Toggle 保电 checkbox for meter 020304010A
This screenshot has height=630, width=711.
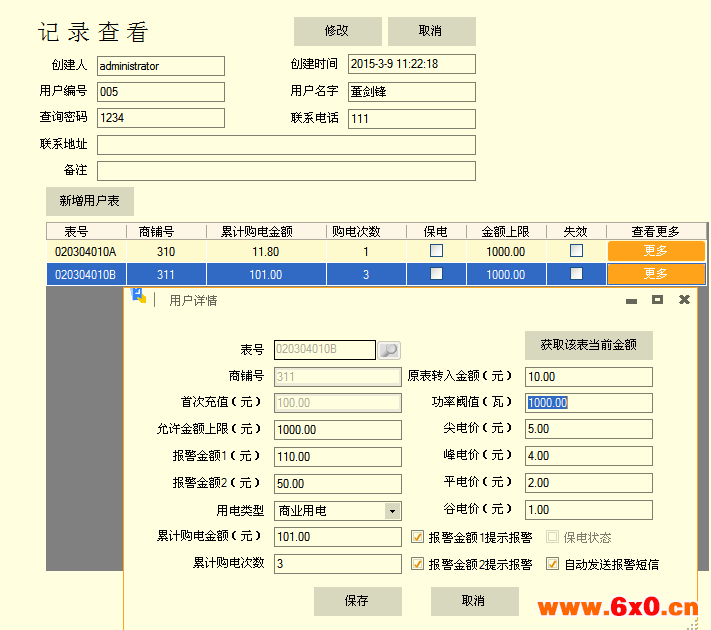[436, 251]
